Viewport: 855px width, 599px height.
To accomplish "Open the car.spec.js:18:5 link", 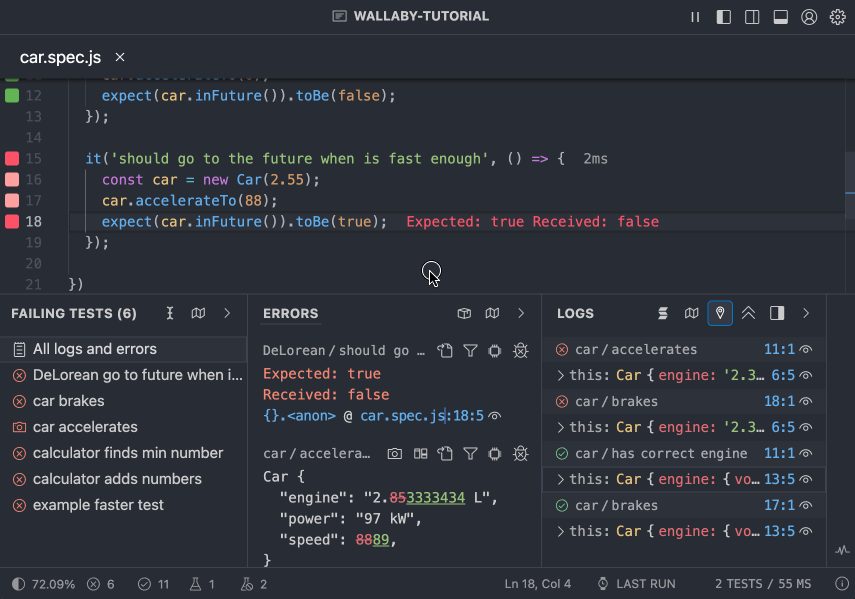I will point(422,416).
